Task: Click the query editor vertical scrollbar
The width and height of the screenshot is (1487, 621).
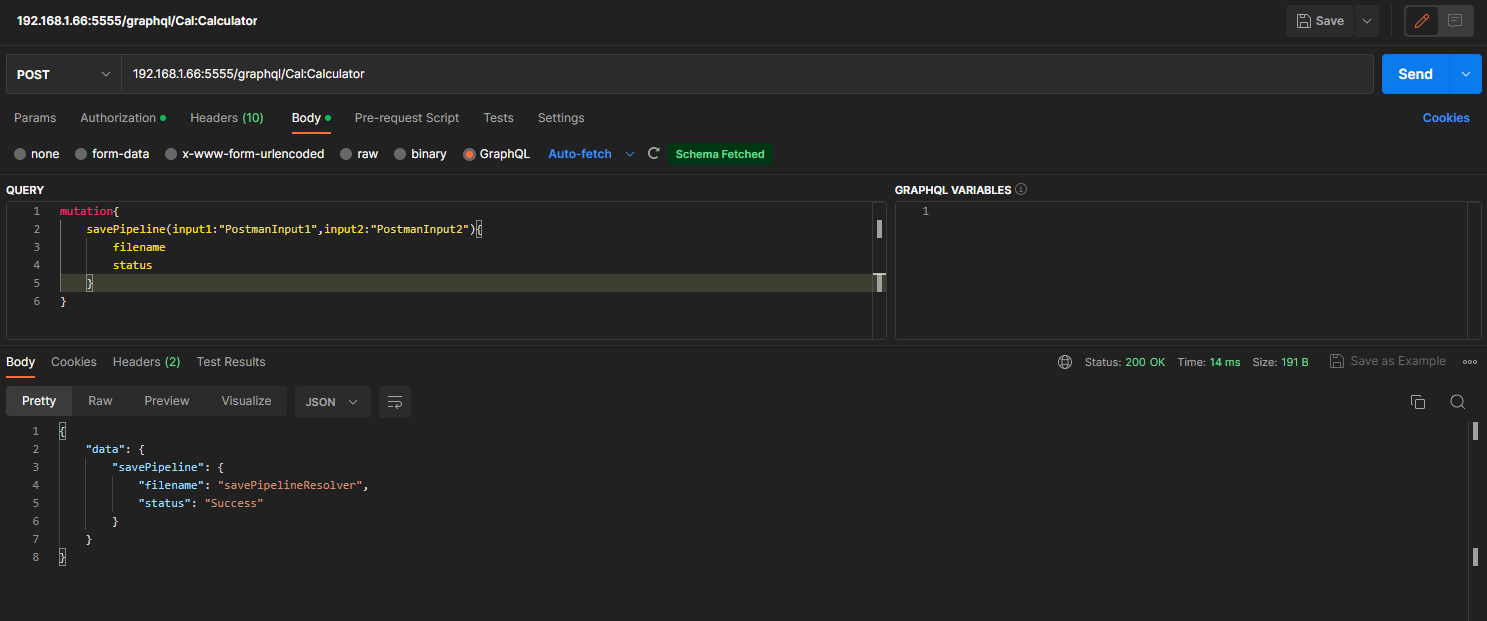Action: (879, 229)
